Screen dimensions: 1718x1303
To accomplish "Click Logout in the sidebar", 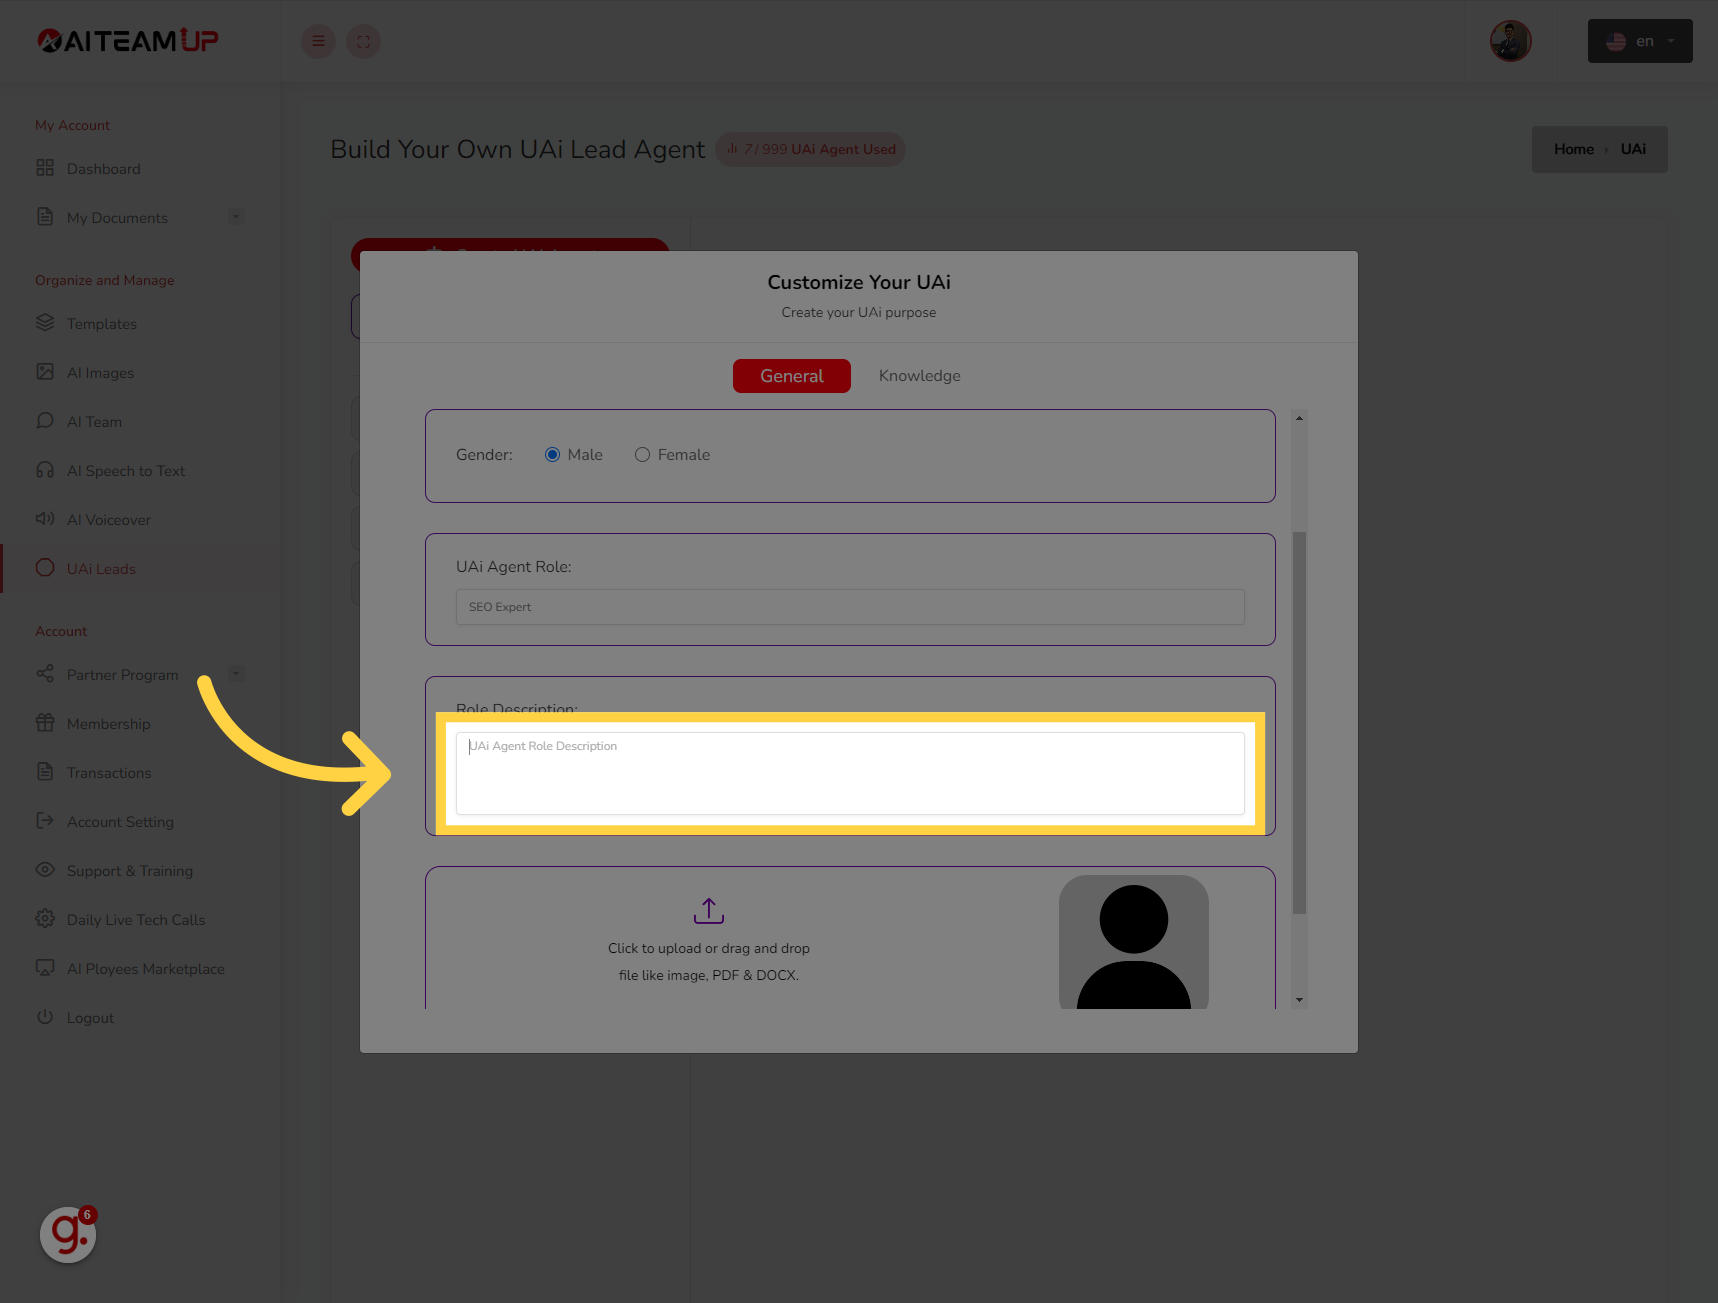I will [90, 1017].
